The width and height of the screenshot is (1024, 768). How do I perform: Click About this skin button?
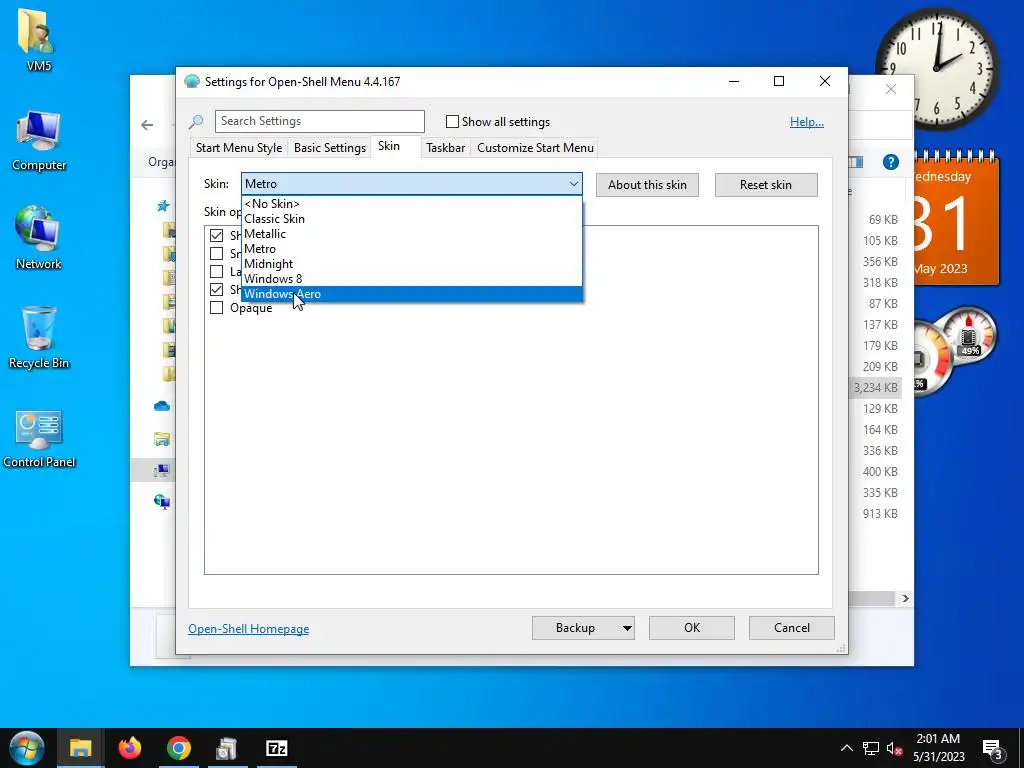(647, 185)
